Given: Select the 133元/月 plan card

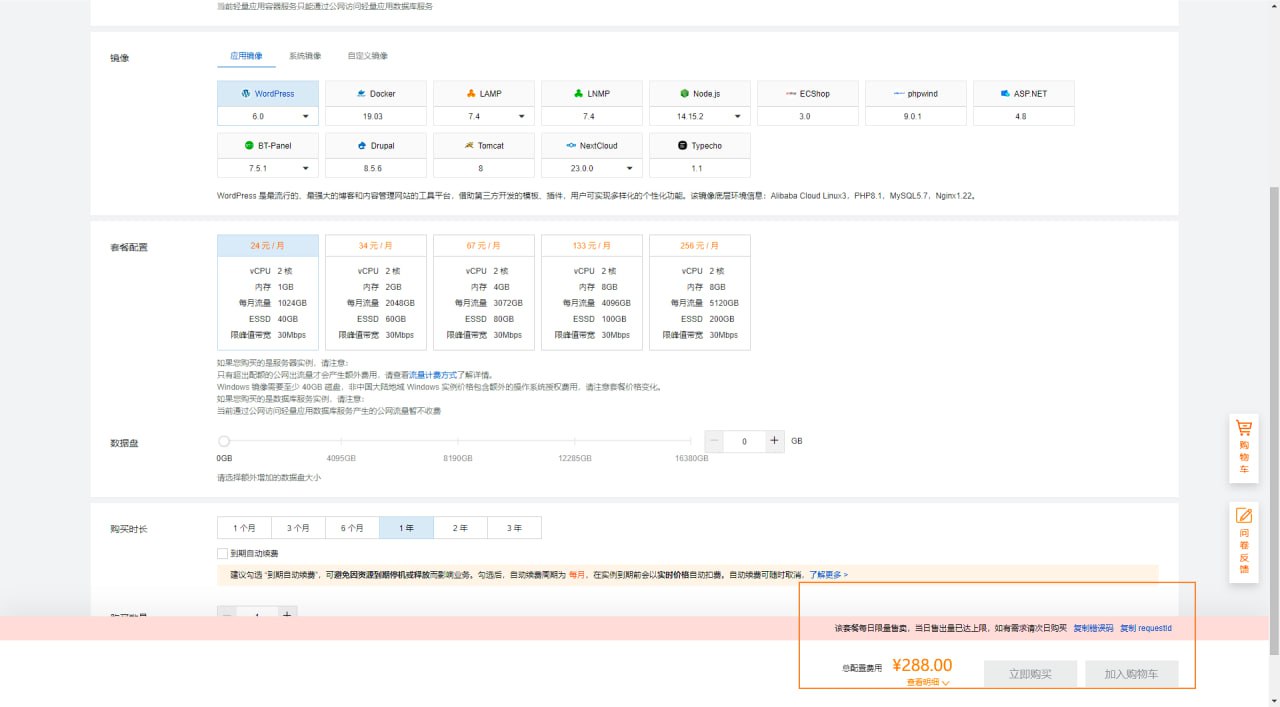Looking at the screenshot, I should [592, 293].
